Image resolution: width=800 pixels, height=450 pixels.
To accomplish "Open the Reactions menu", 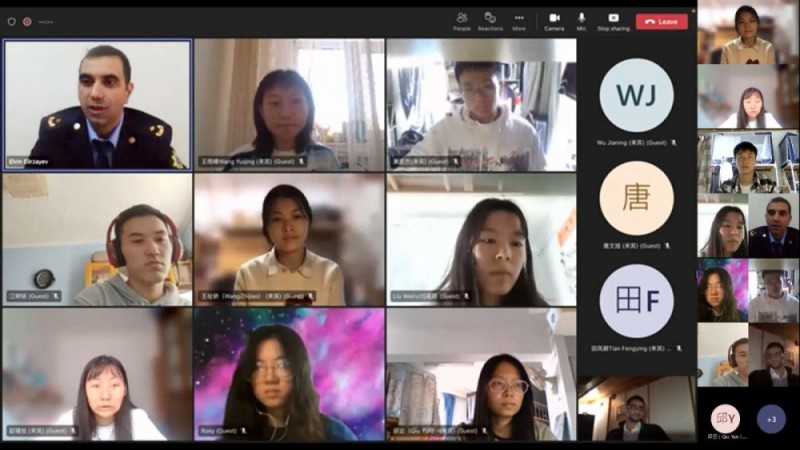I will point(490,20).
